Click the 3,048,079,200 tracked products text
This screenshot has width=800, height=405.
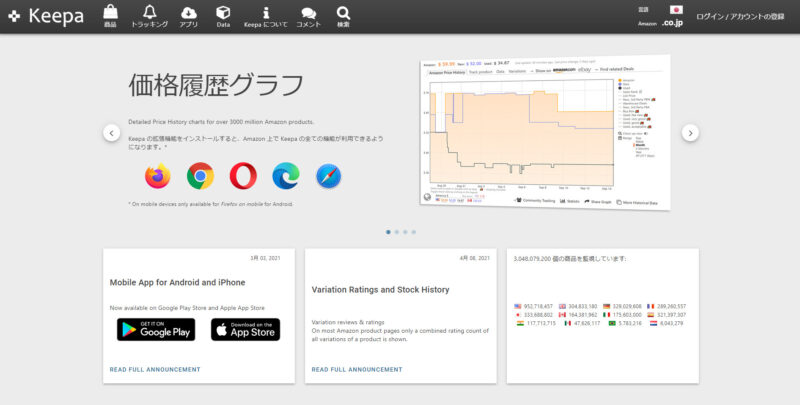click(569, 259)
